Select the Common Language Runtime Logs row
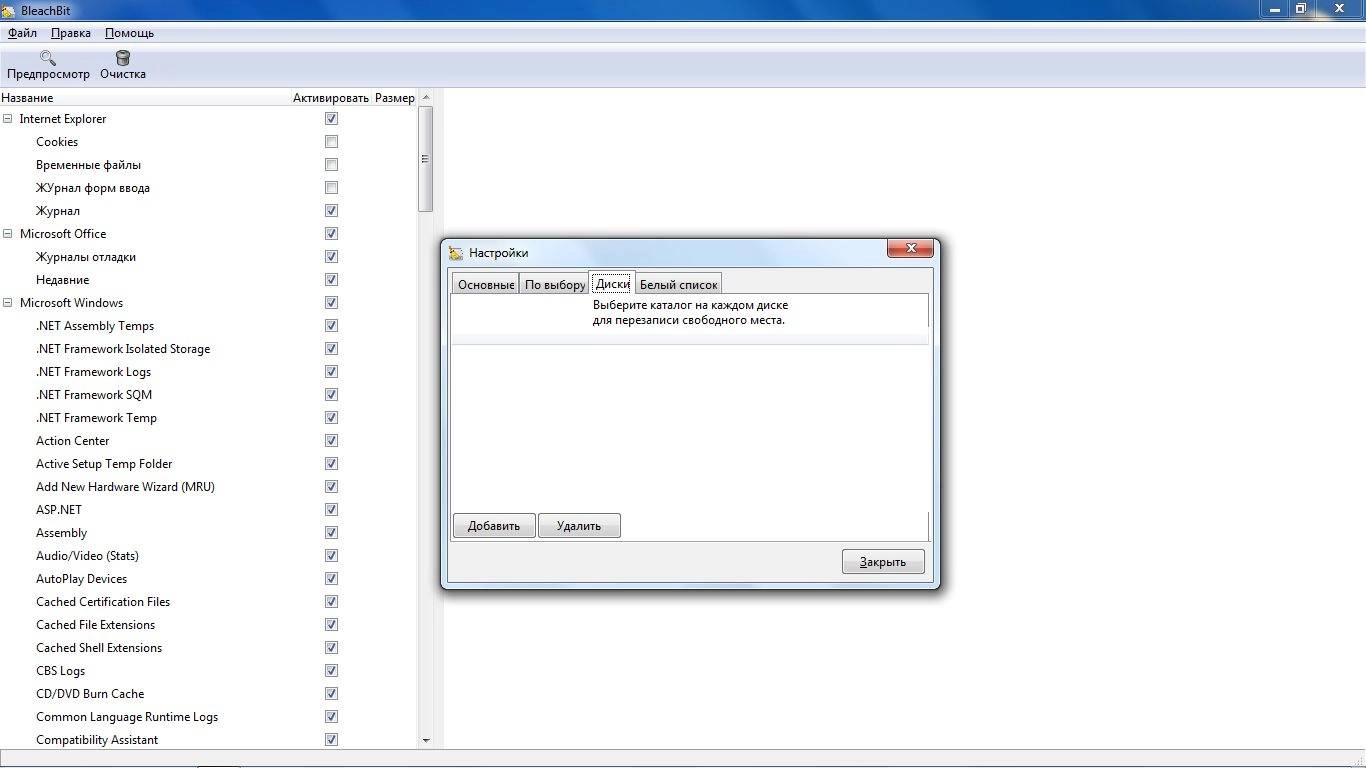 point(208,717)
